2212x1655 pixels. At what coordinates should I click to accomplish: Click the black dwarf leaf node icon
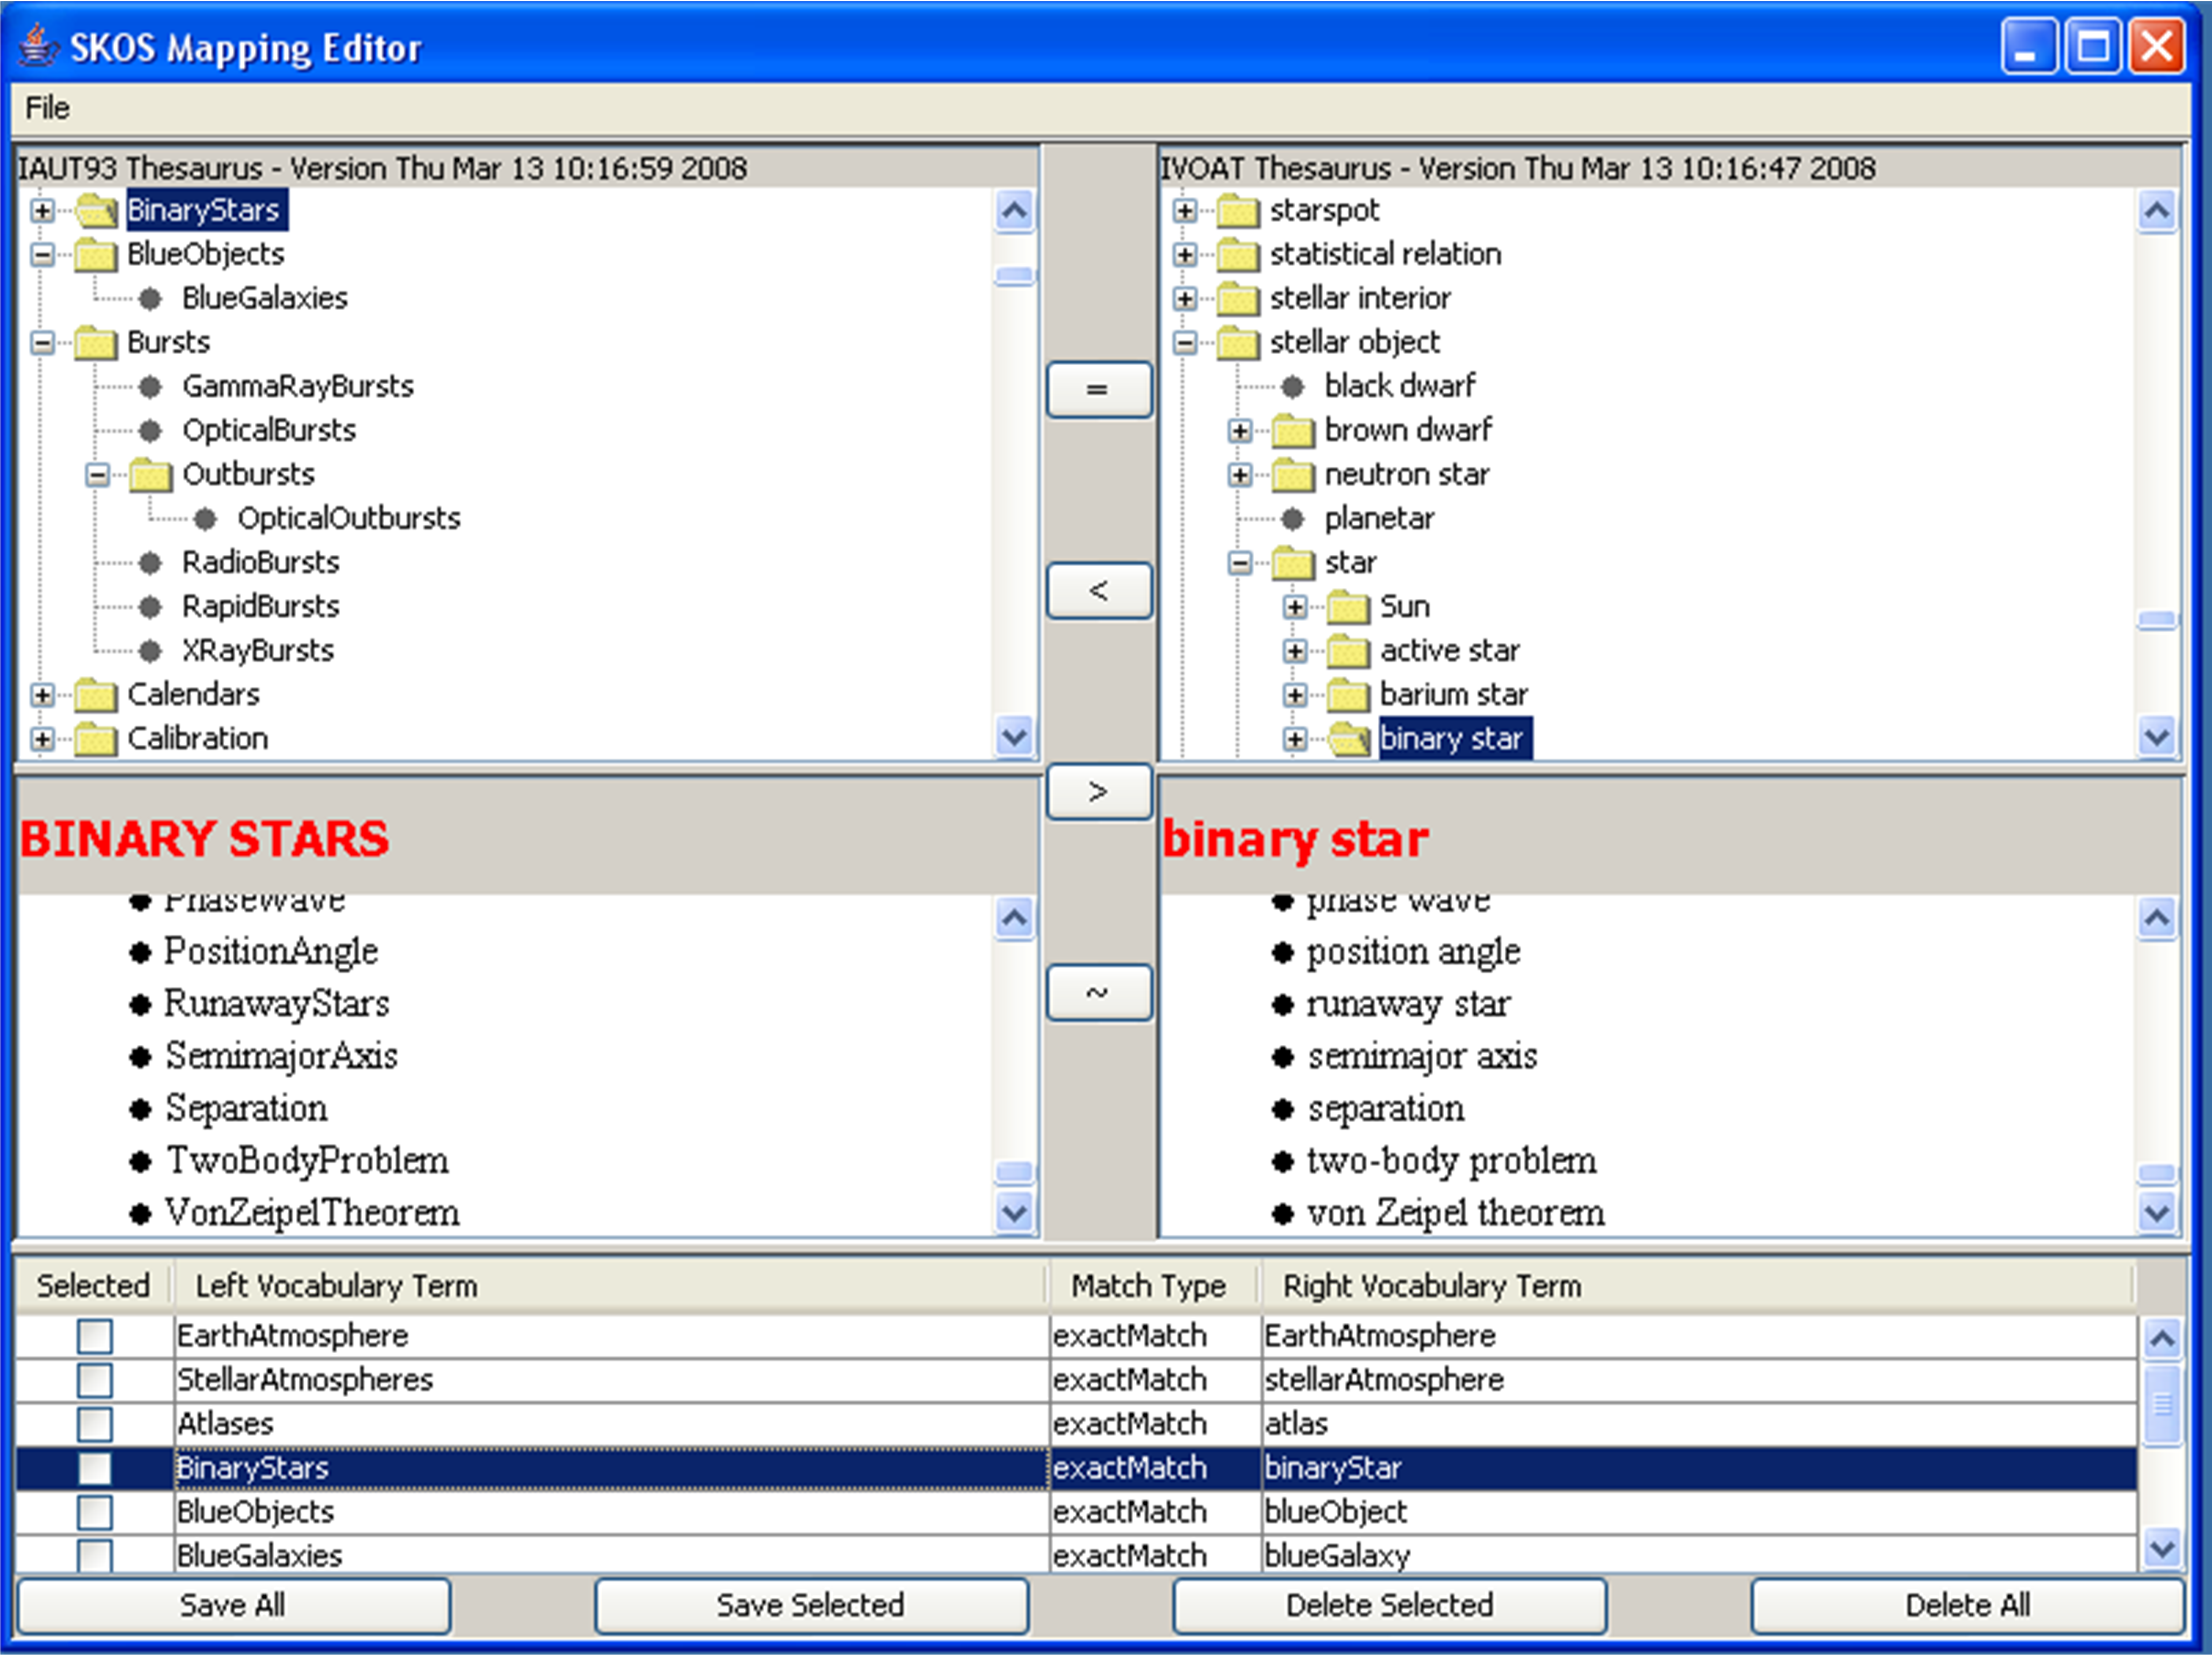pos(1292,387)
